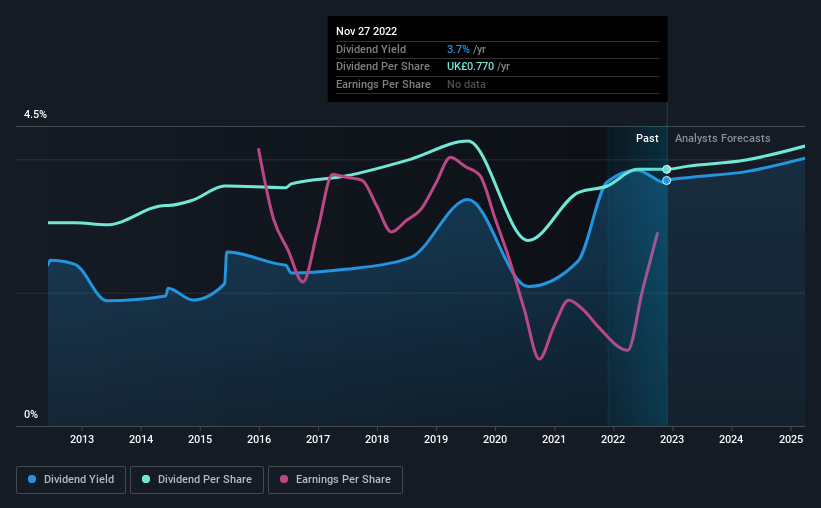Click the 'Nov 27 2022' tooltip date
821x508 pixels.
point(367,31)
